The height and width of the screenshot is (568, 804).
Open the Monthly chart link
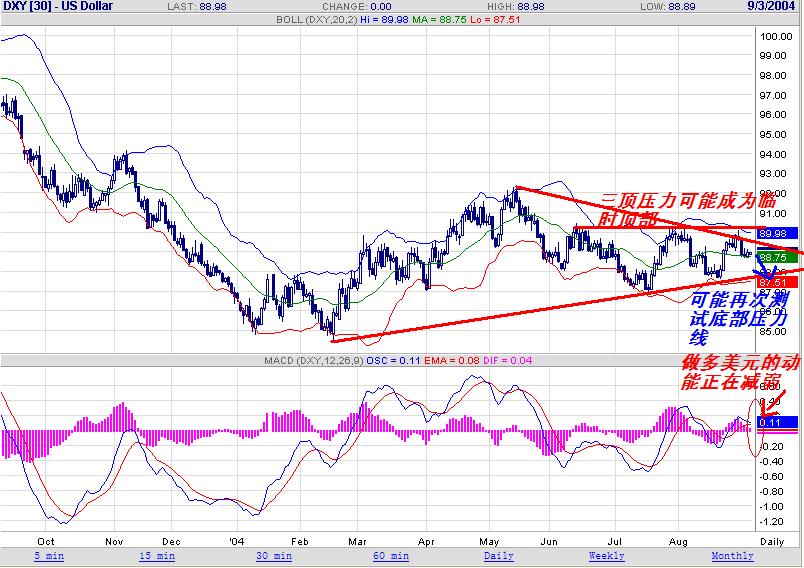pyautogui.click(x=732, y=556)
